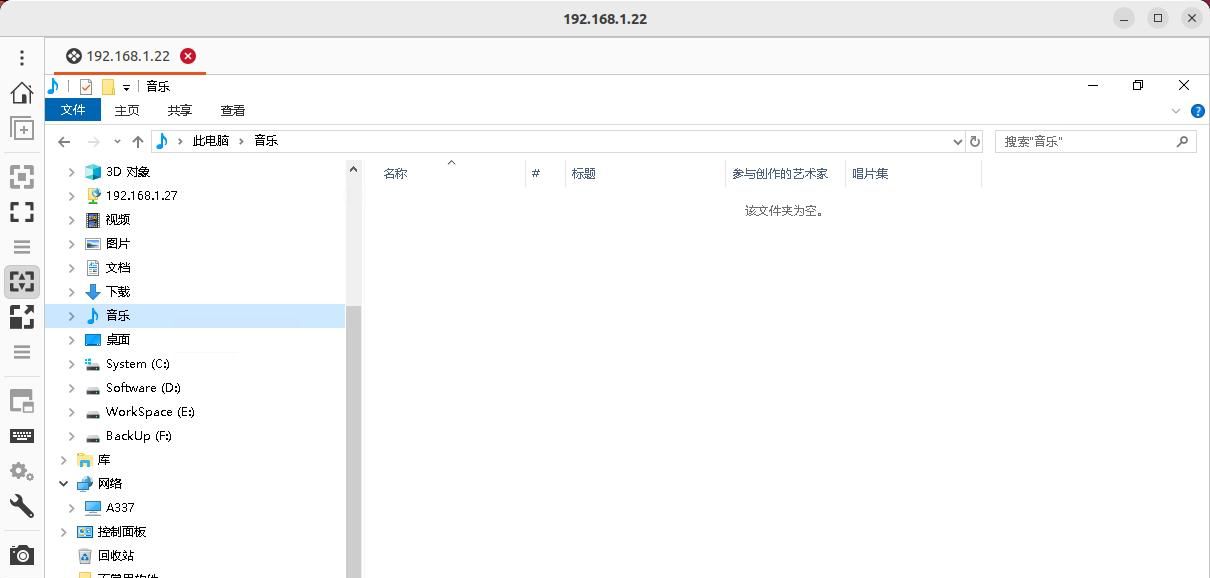Take a screenshot with the camera icon
This screenshot has width=1210, height=578.
point(22,554)
